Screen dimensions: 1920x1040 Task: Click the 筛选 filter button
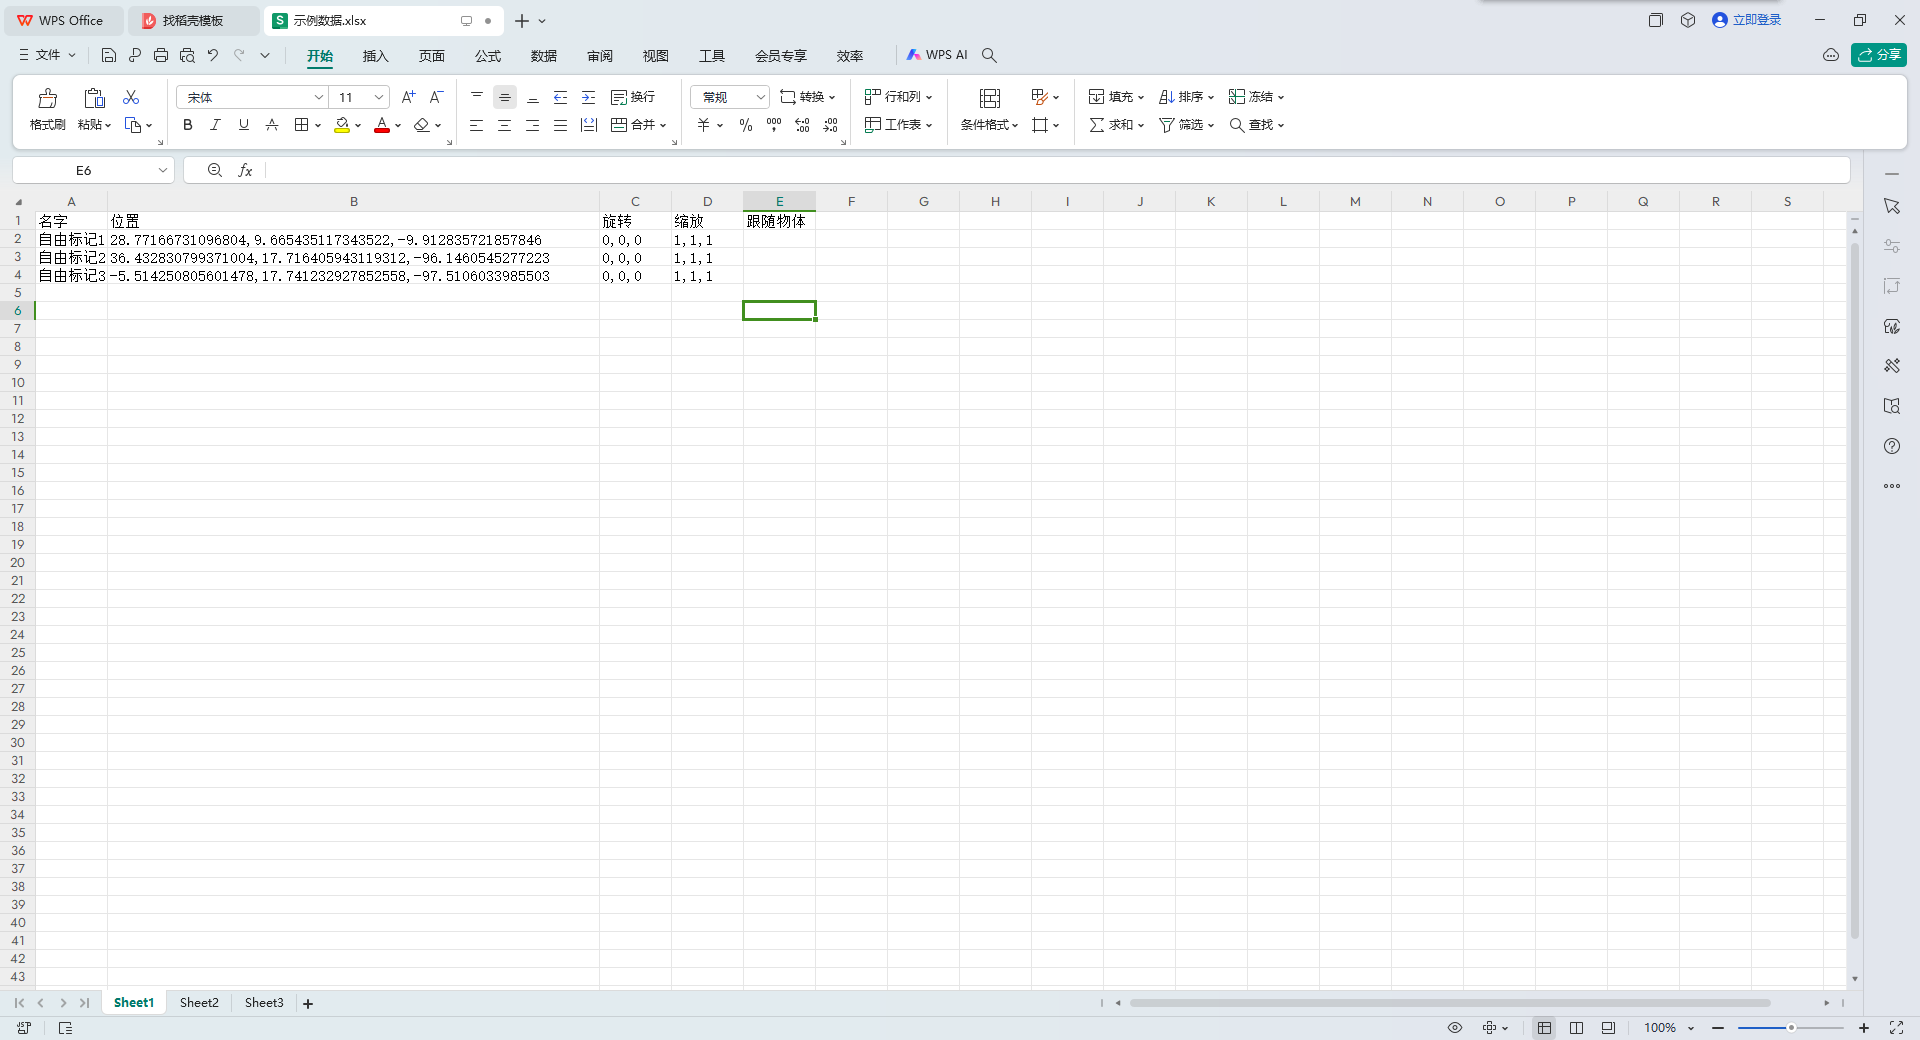(x=1186, y=125)
